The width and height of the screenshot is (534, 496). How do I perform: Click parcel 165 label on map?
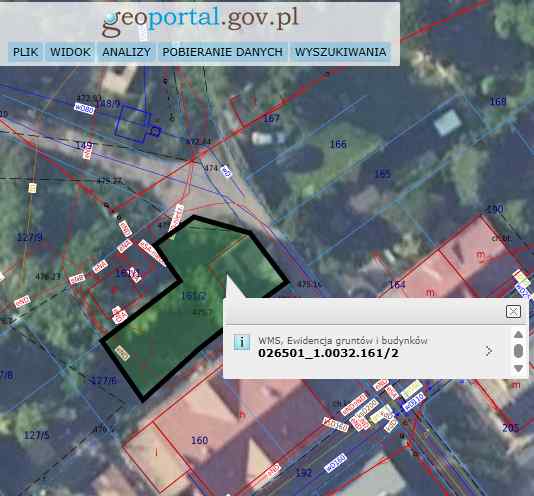(382, 174)
